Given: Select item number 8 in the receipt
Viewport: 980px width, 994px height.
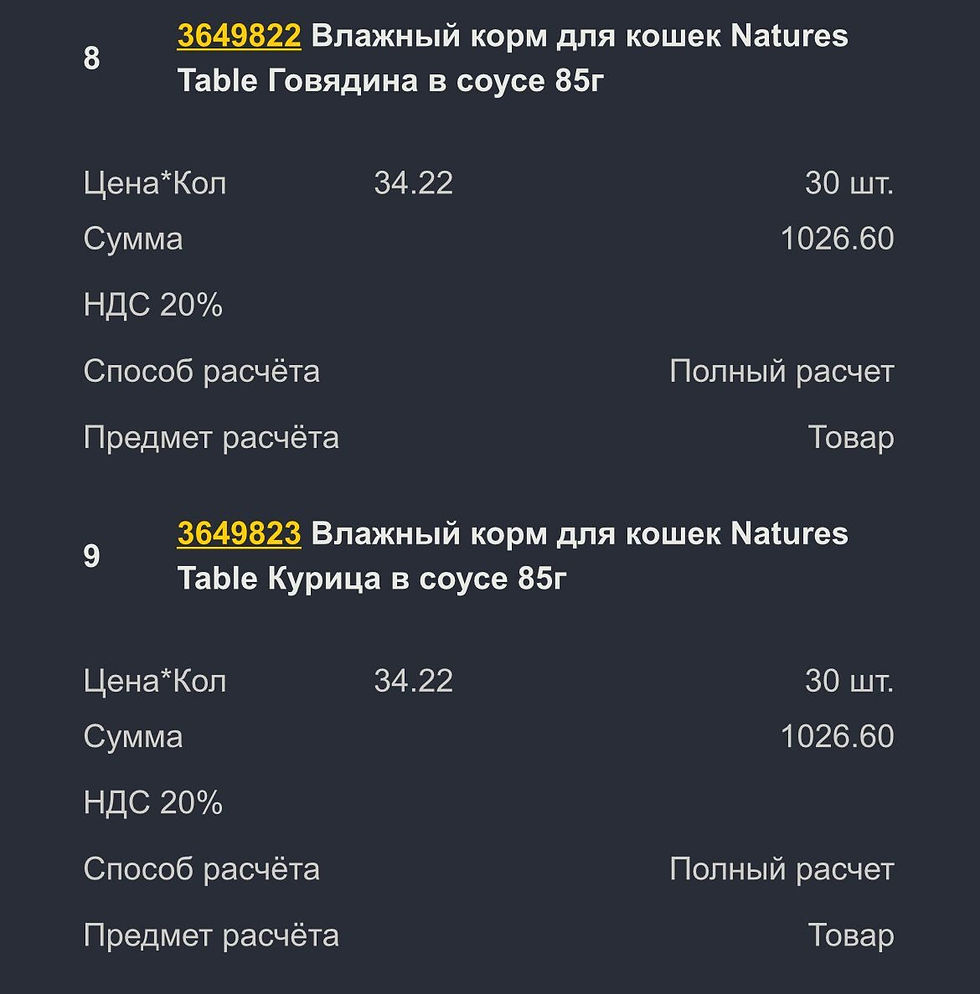Looking at the screenshot, I should (x=92, y=59).
